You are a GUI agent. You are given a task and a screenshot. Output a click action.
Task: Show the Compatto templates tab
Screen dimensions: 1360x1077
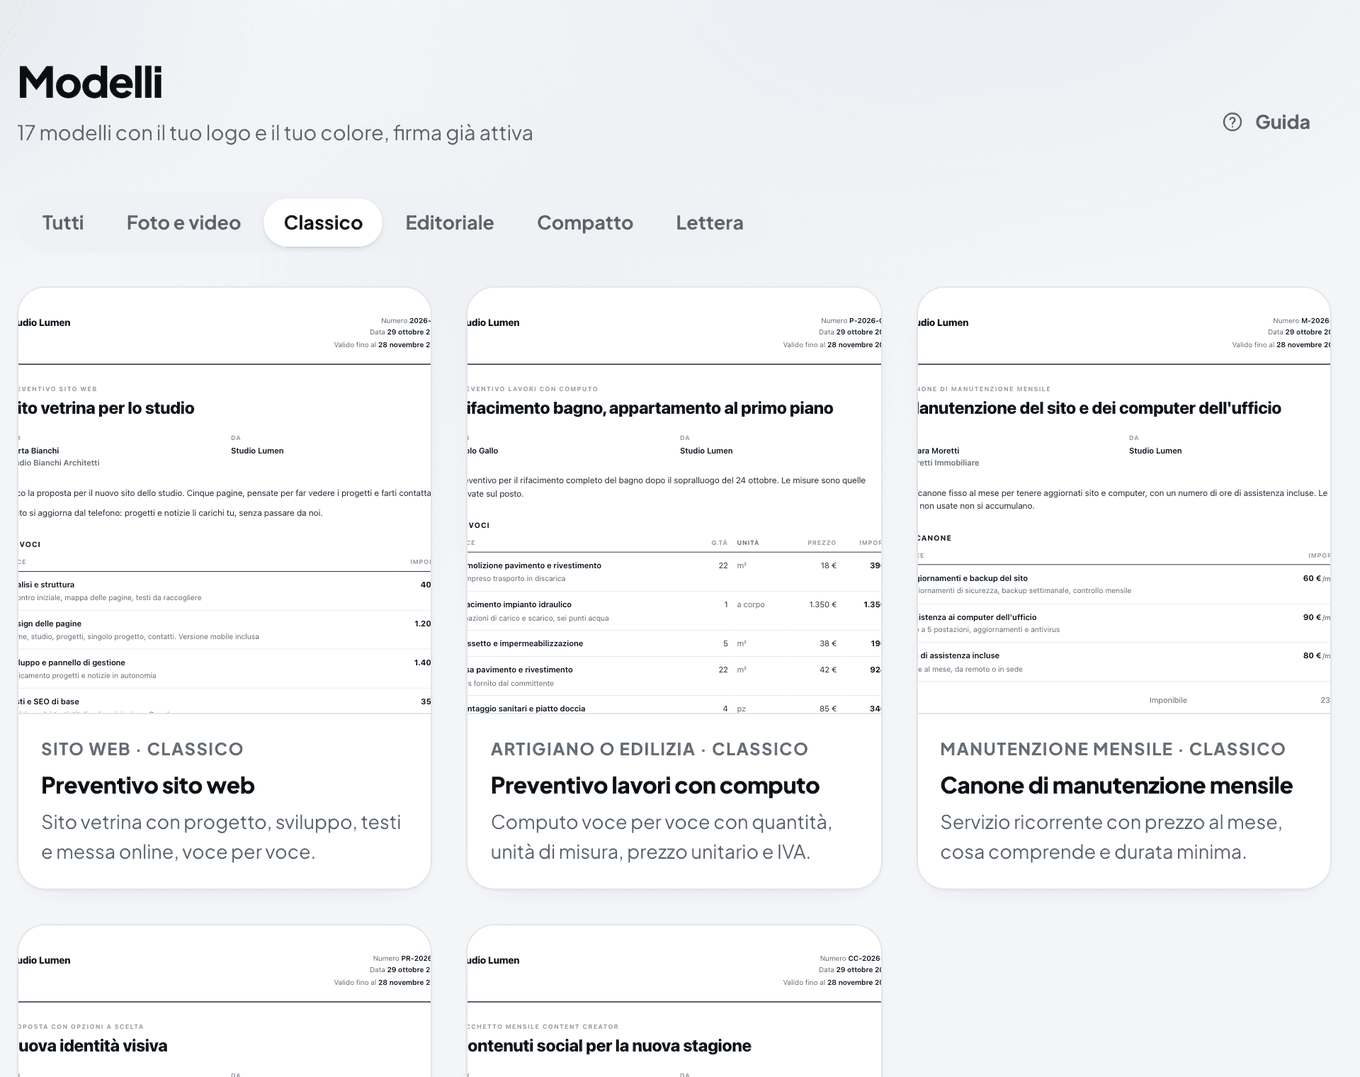(585, 223)
